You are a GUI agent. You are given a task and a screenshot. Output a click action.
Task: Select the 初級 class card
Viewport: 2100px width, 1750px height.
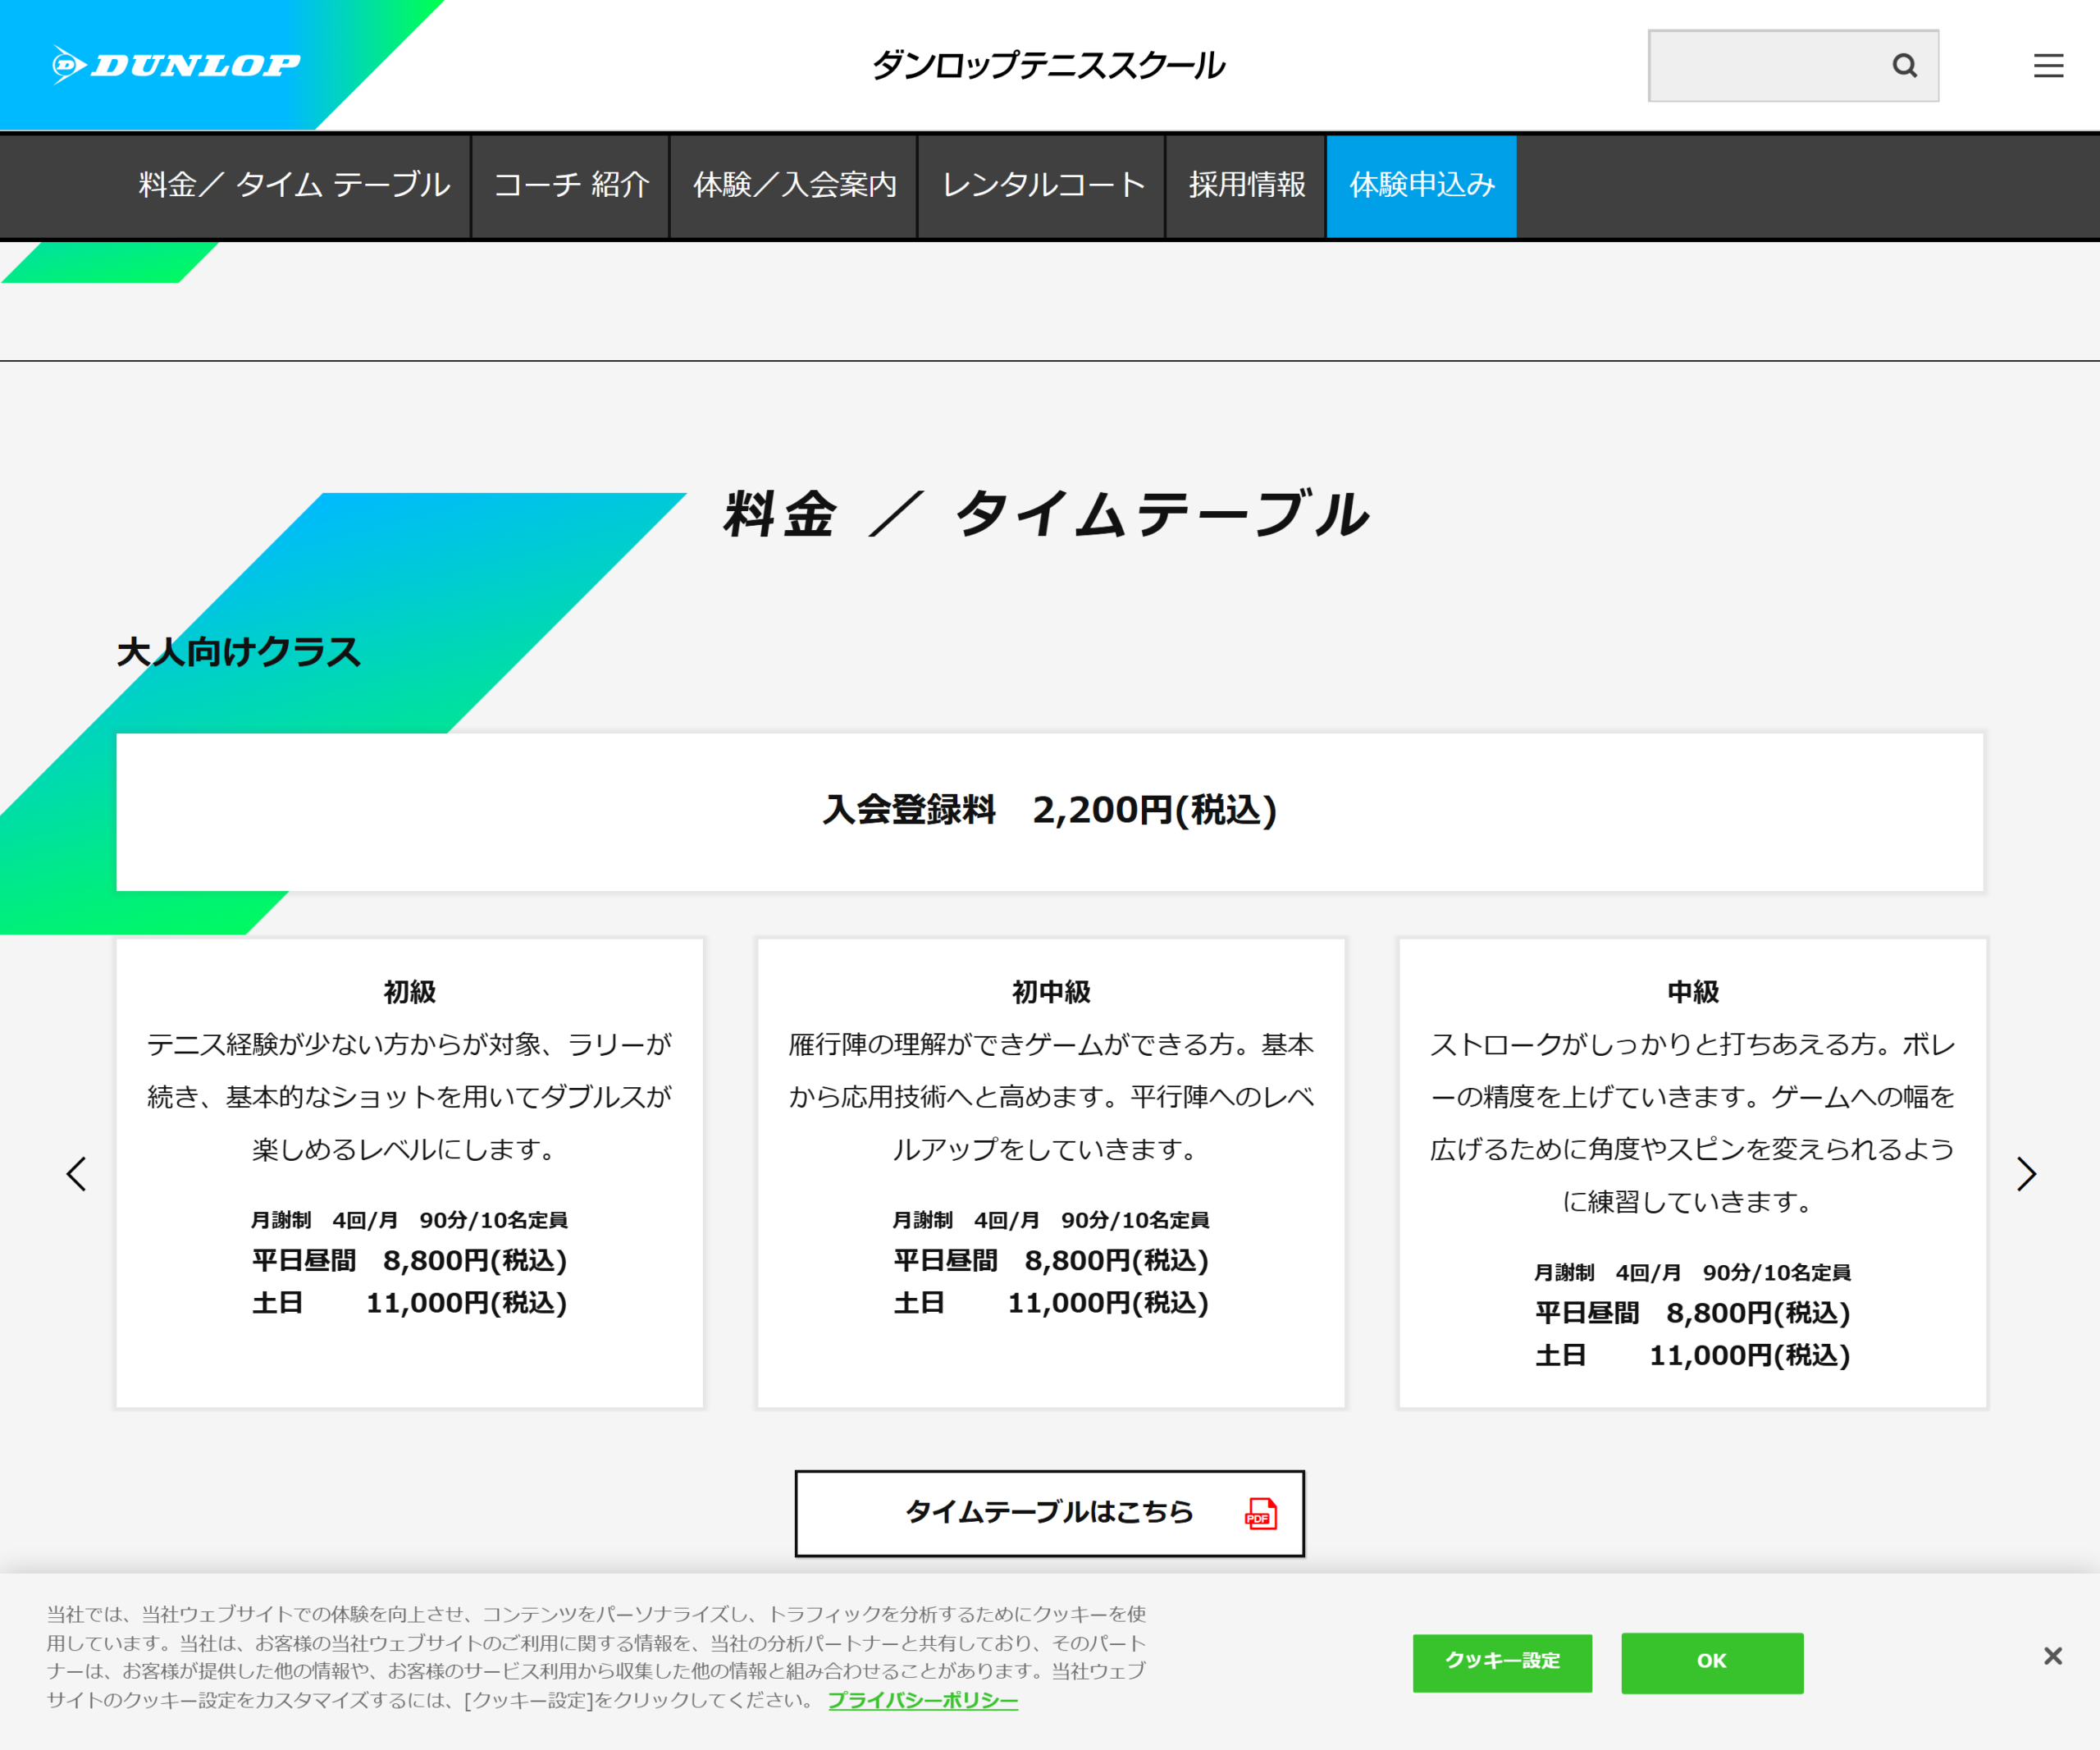pyautogui.click(x=409, y=1172)
